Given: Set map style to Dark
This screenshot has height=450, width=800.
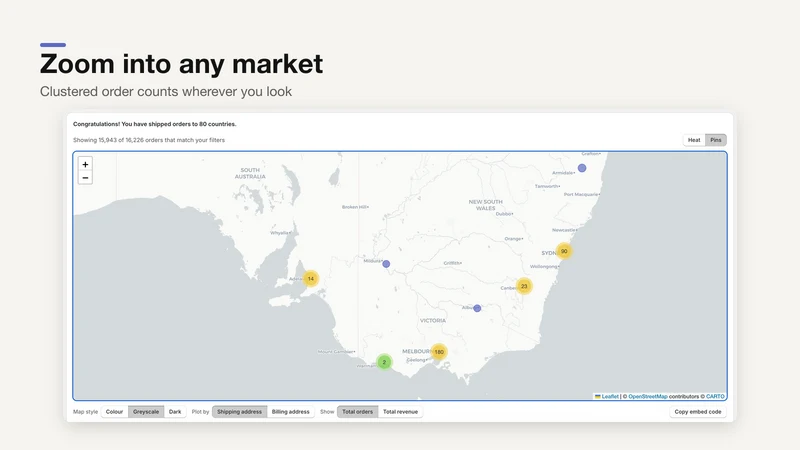Looking at the screenshot, I should (x=175, y=412).
